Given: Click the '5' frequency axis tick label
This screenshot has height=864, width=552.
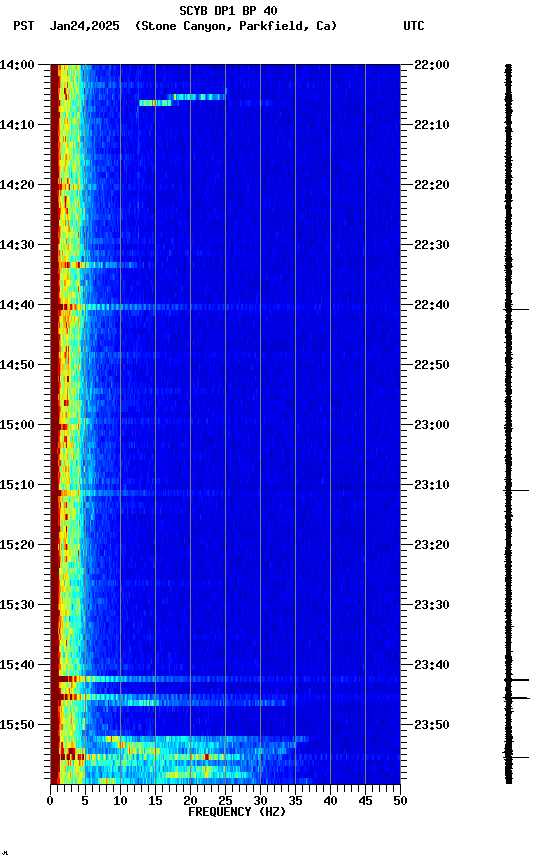Looking at the screenshot, I should pyautogui.click(x=85, y=801).
